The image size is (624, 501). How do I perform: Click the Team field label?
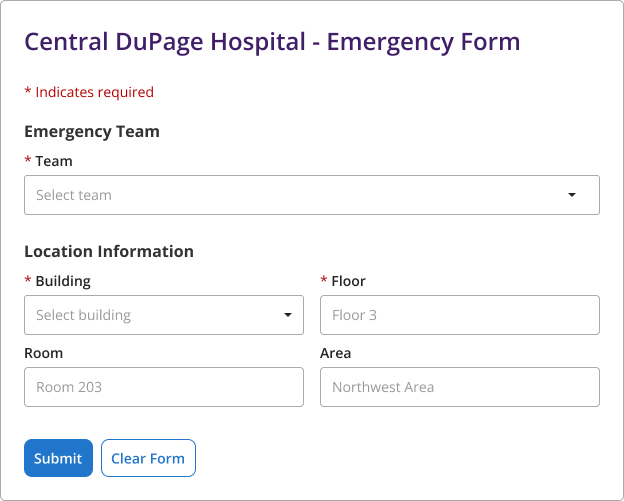point(54,161)
